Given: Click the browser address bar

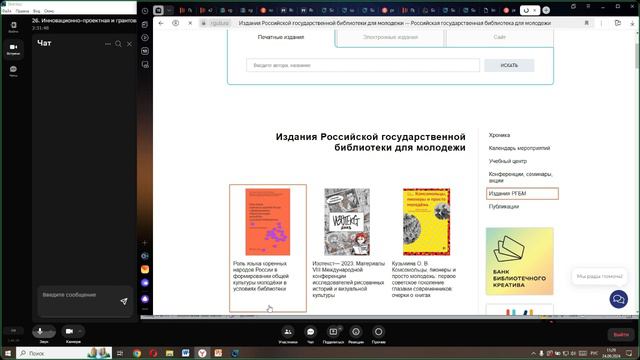Looking at the screenshot, I should pos(394,23).
